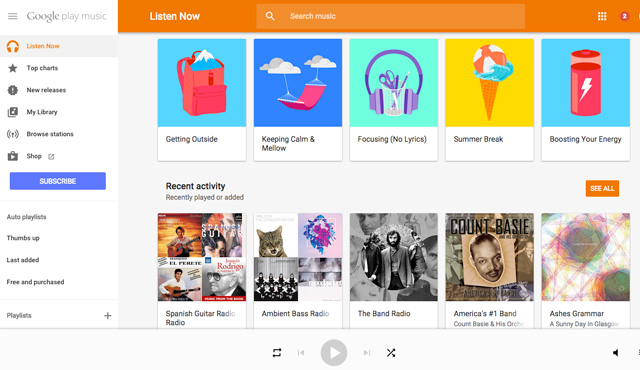Viewport: 640px width, 370px height.
Task: Open New releases
Action: (46, 90)
